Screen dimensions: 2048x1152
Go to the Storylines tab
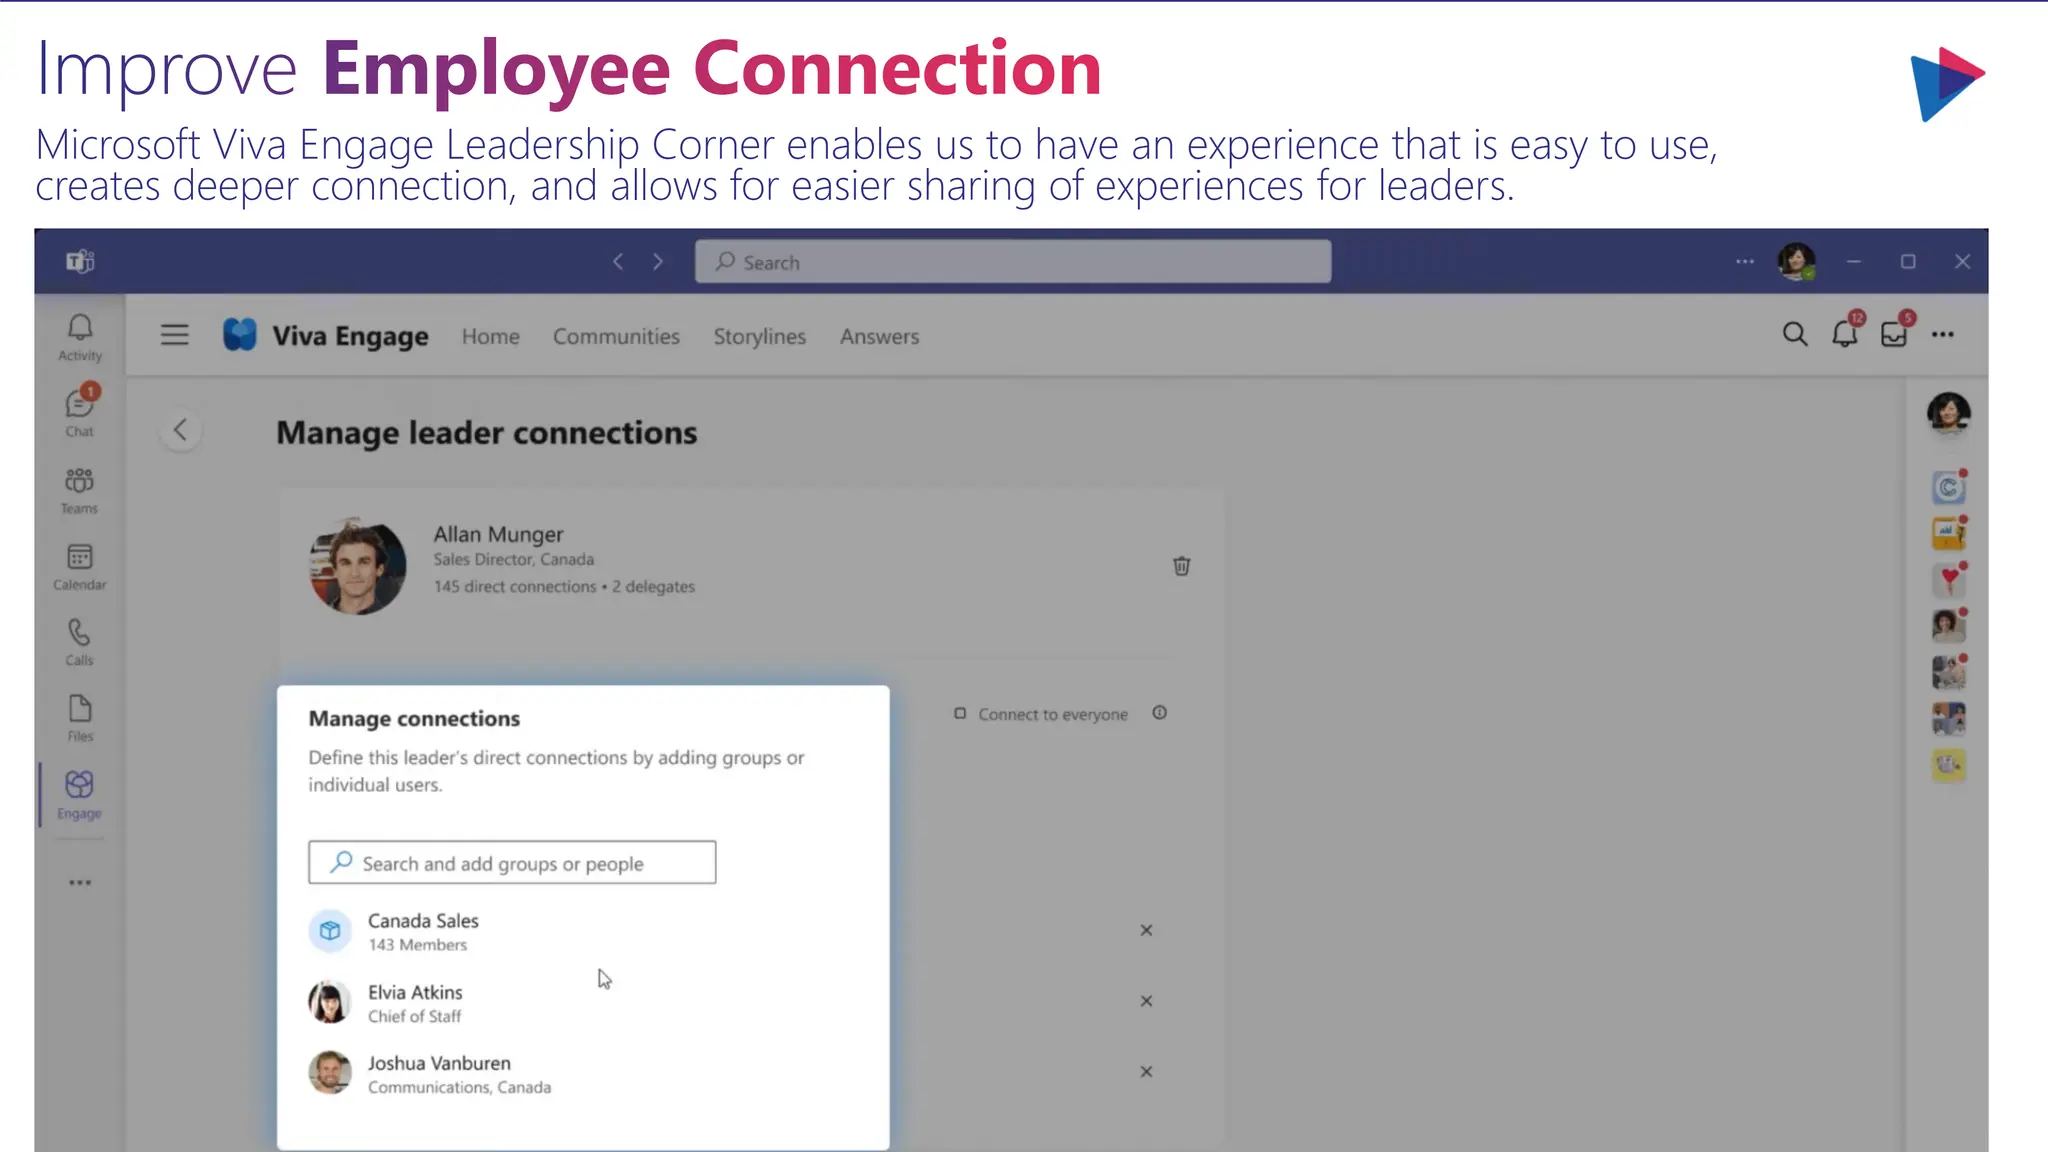[760, 337]
